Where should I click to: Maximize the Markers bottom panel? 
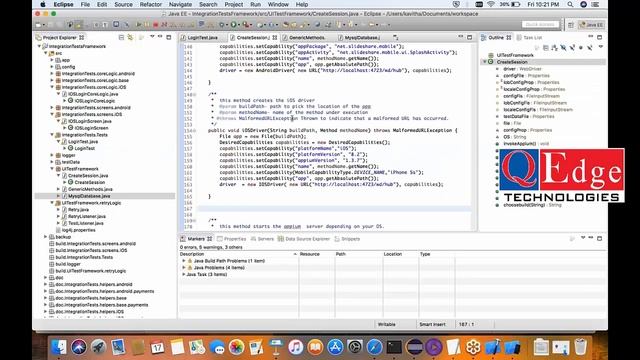point(600,238)
